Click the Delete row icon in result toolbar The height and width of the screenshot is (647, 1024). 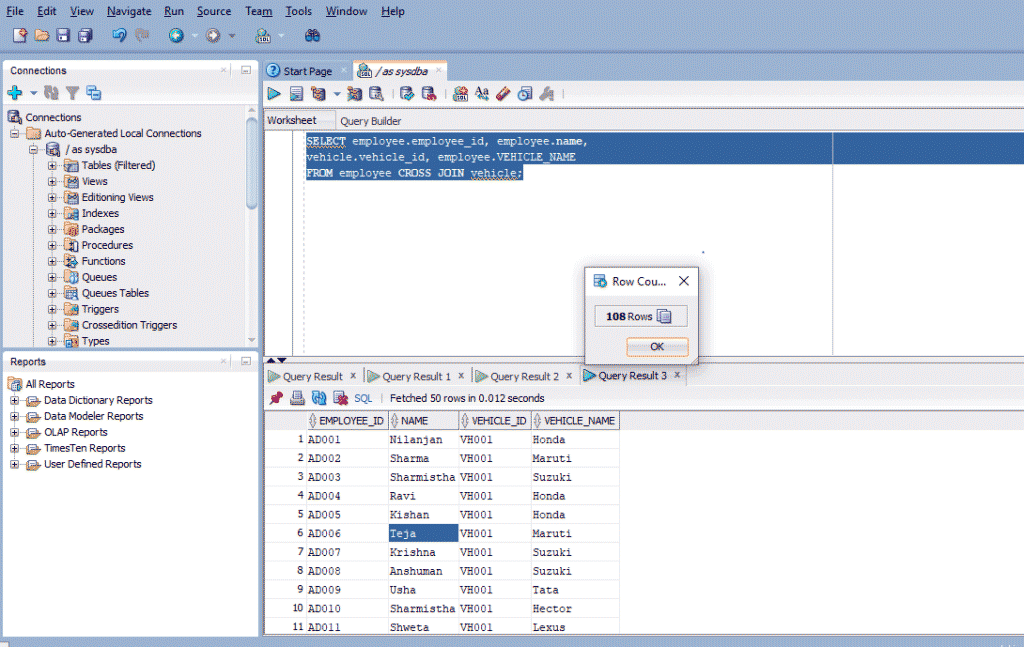click(x=340, y=398)
